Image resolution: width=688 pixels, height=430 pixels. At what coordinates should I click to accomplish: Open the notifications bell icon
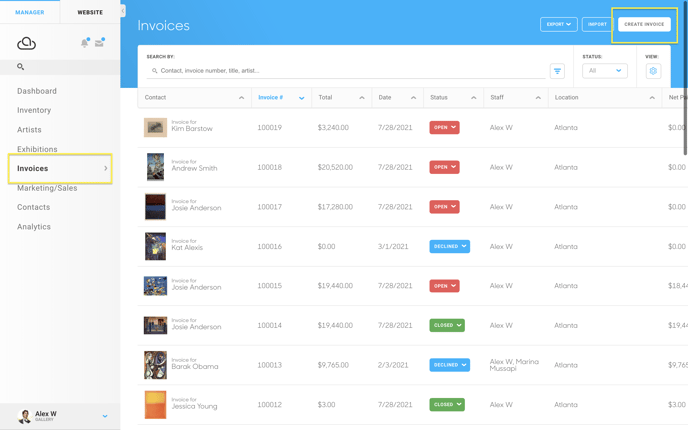click(84, 43)
